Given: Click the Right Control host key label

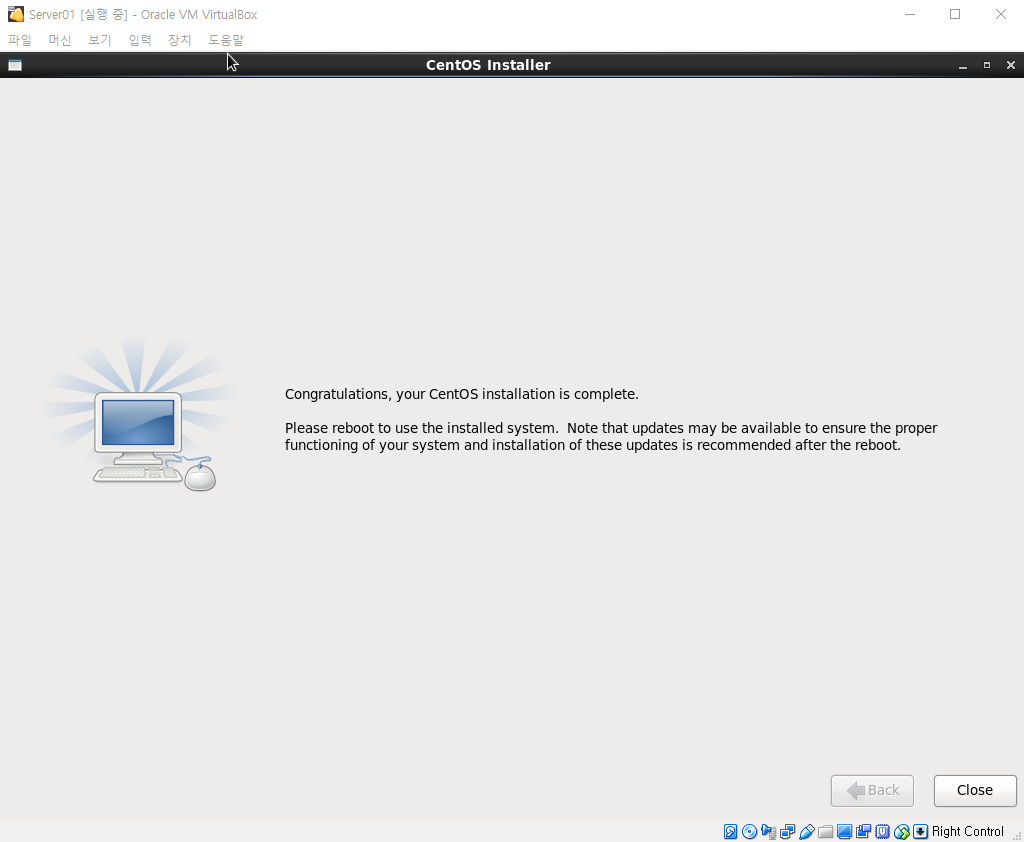Looking at the screenshot, I should 967,832.
